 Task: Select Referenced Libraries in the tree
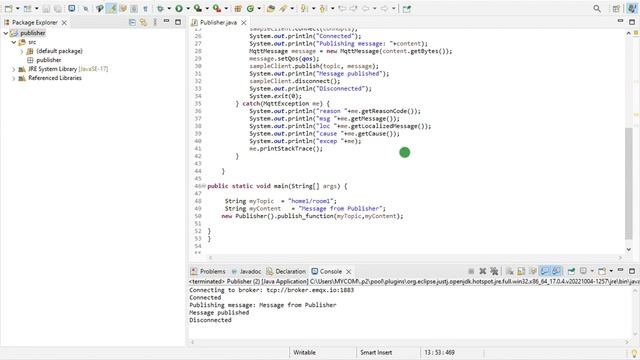click(x=55, y=78)
